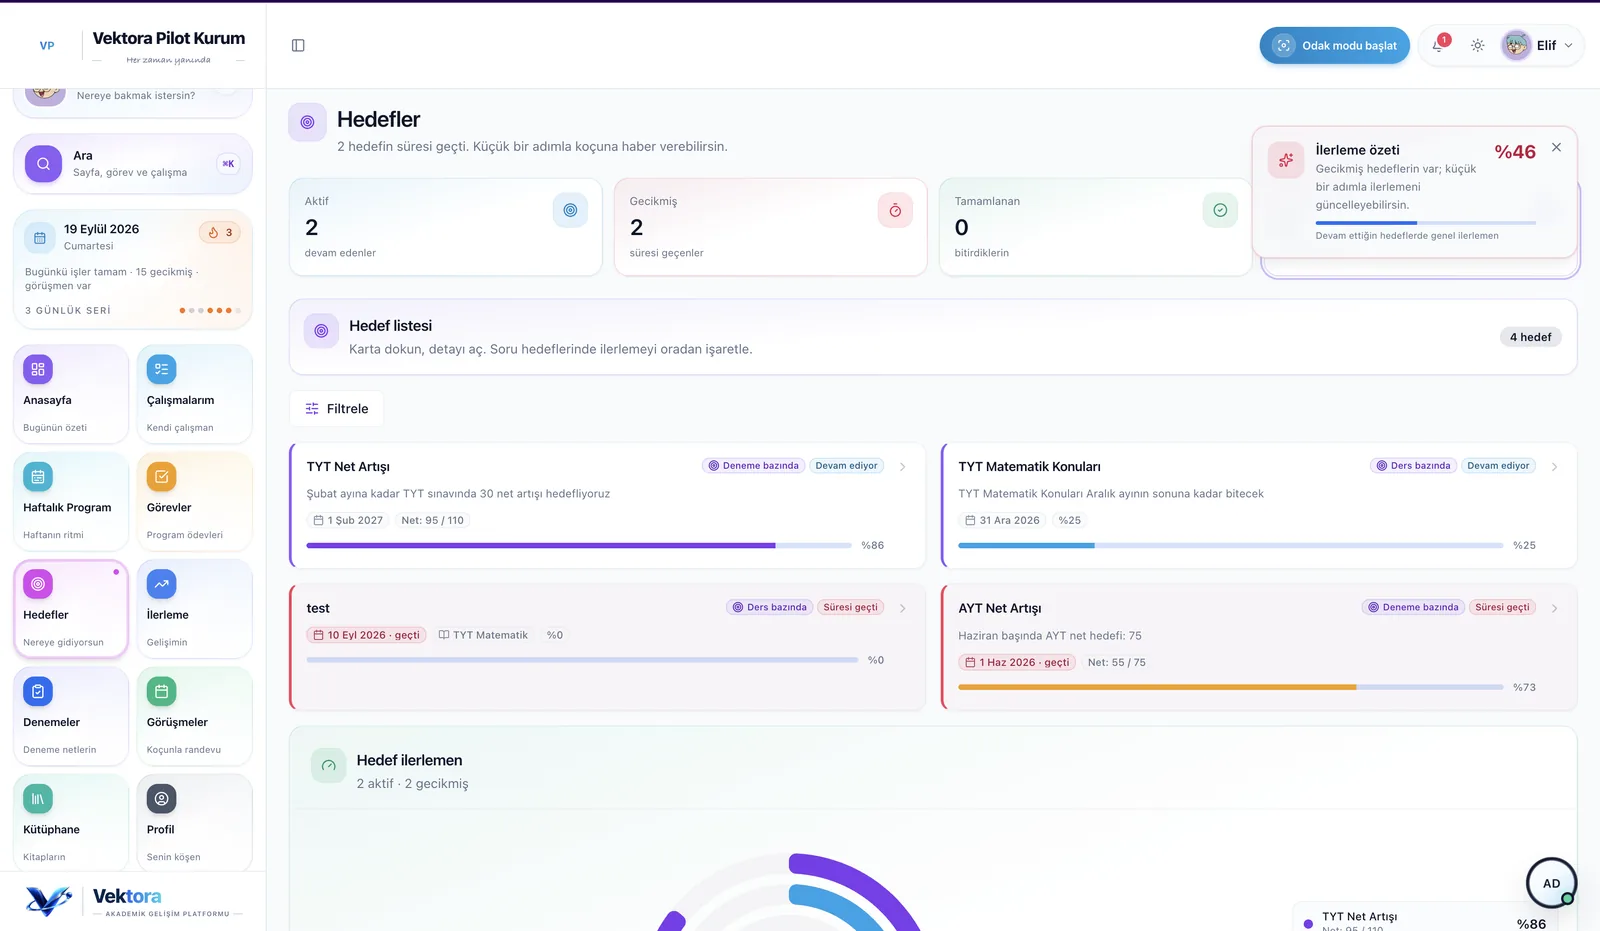
Task: Close the İlerleme özeti card
Action: (x=1556, y=147)
